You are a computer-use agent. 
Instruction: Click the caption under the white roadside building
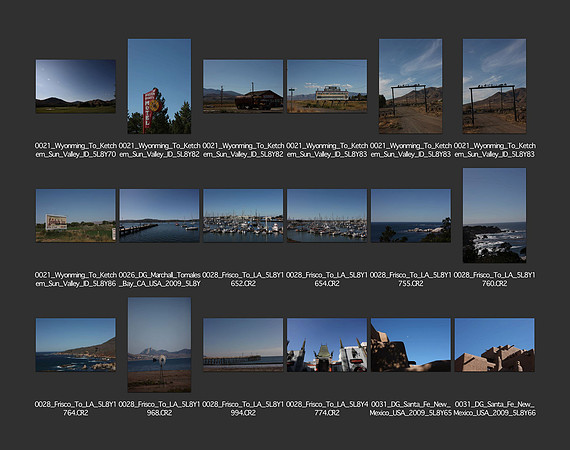coord(327,150)
